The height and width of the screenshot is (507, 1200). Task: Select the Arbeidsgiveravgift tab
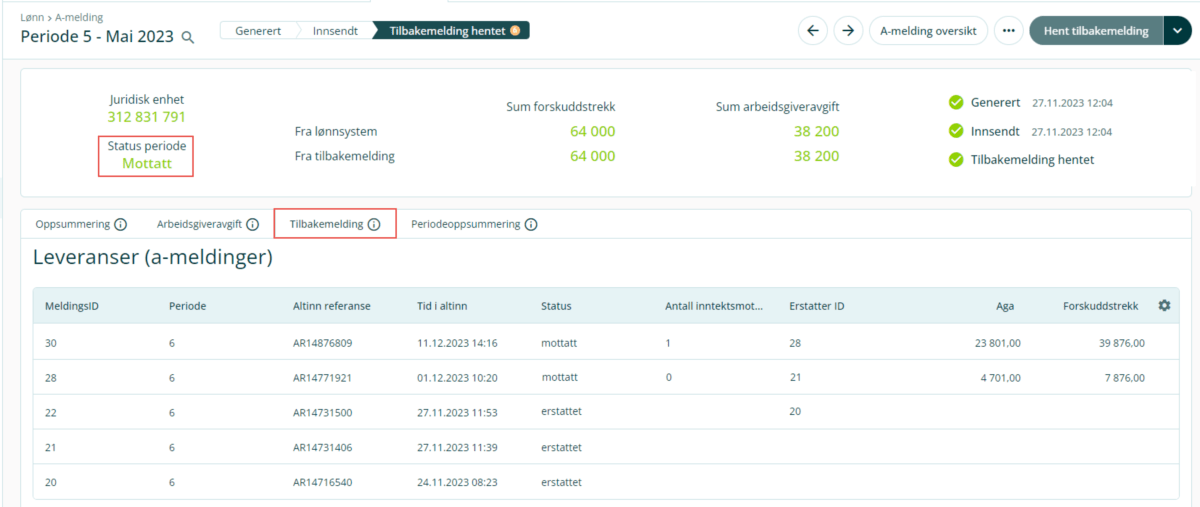201,225
